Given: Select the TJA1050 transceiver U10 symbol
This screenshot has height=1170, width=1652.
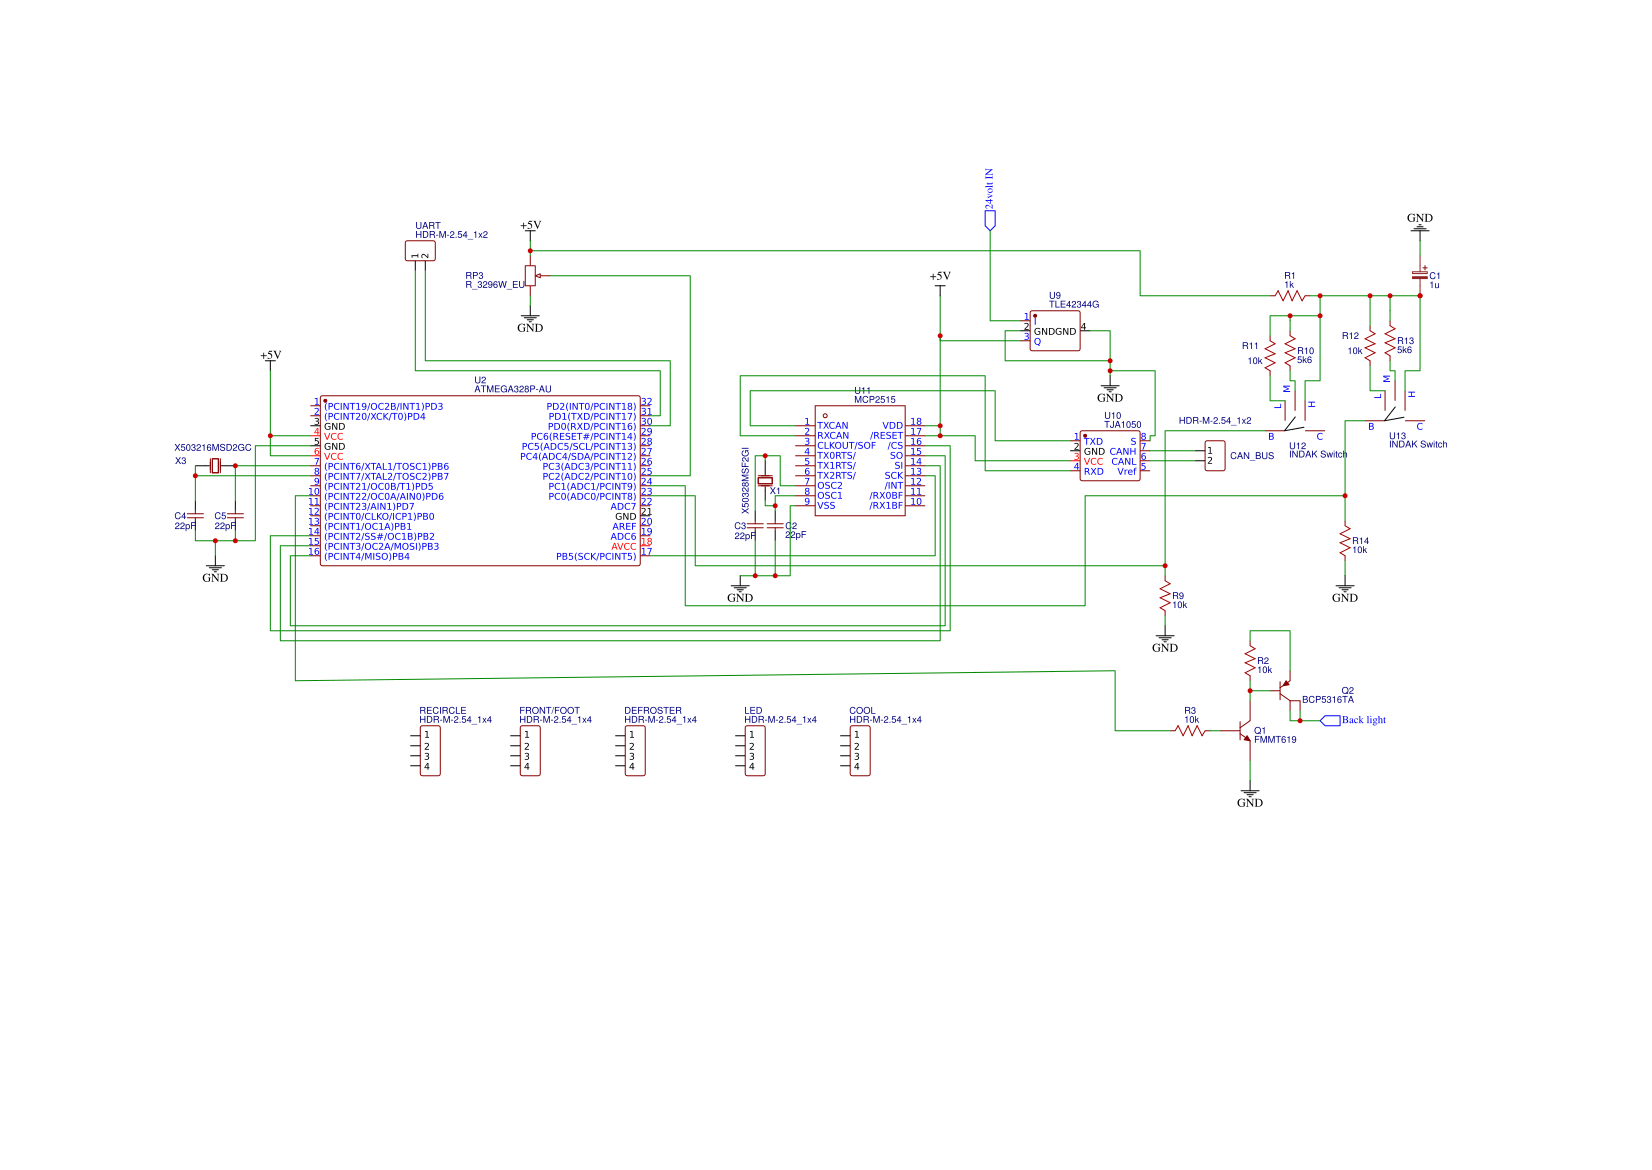Looking at the screenshot, I should pyautogui.click(x=1110, y=456).
